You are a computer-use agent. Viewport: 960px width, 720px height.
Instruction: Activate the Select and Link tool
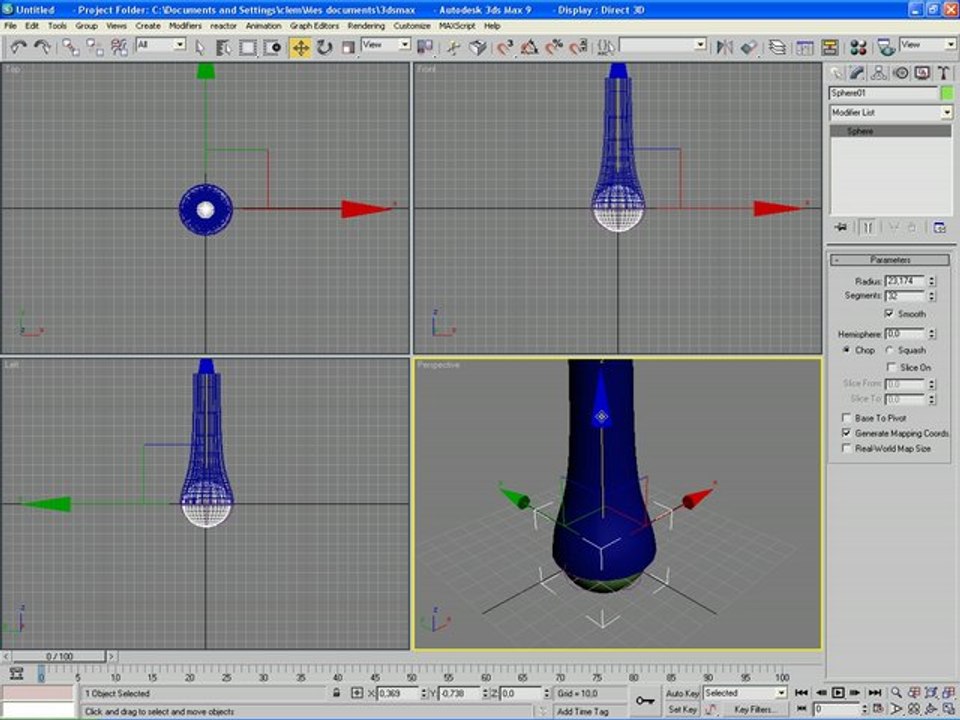70,47
